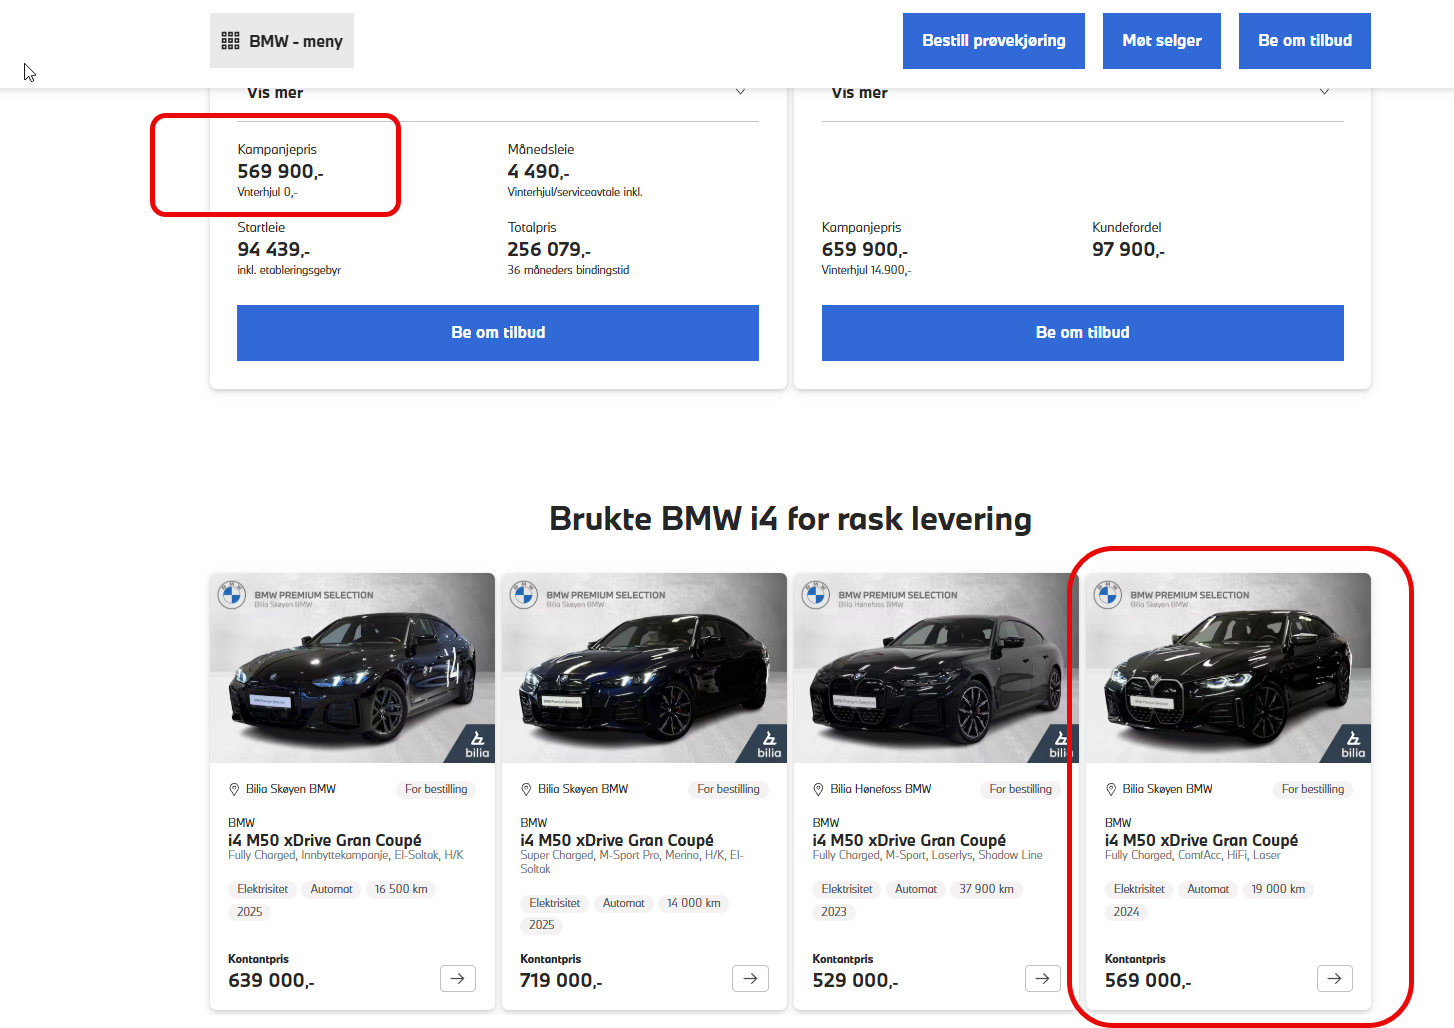This screenshot has height=1028, width=1454.
Task: Click Startleie value 94 439,-
Action: pyautogui.click(x=273, y=249)
